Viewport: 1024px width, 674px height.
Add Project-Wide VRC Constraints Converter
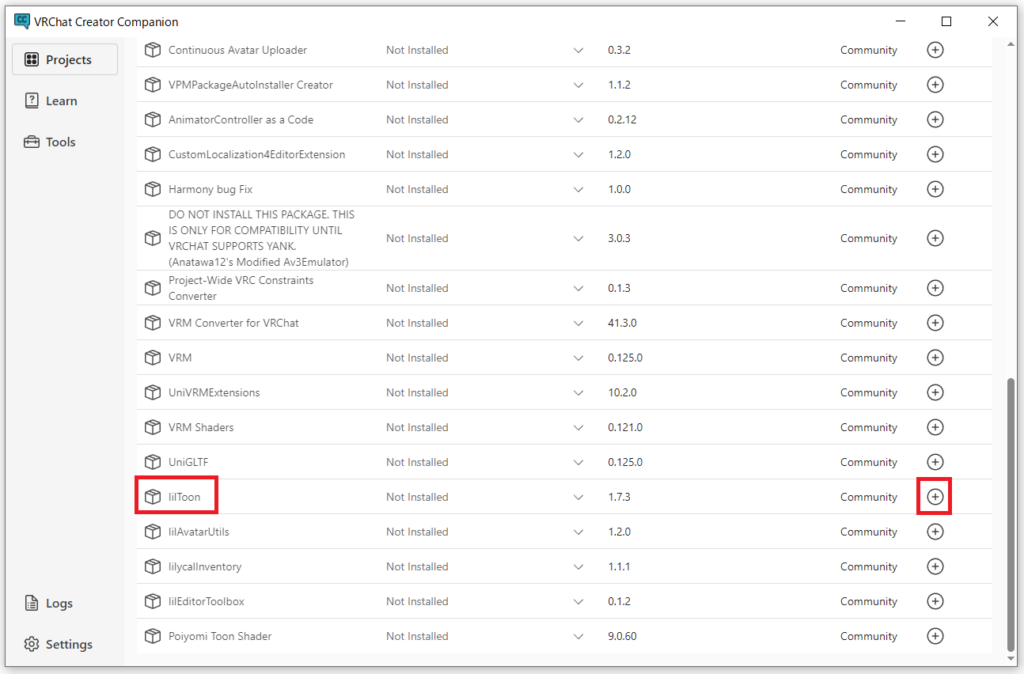point(935,288)
